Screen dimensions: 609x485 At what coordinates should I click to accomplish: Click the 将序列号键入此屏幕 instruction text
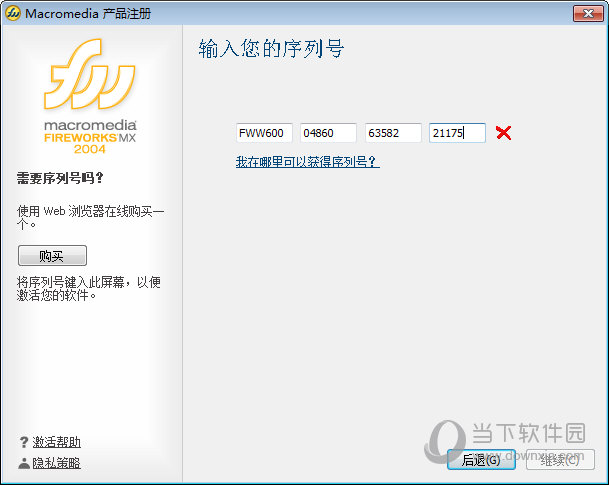pos(89,289)
